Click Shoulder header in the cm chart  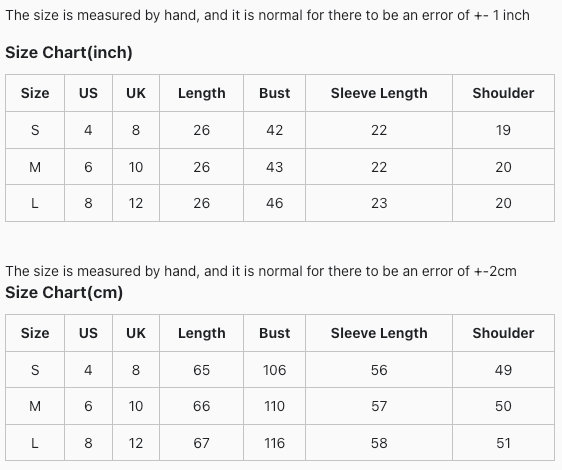click(x=503, y=333)
